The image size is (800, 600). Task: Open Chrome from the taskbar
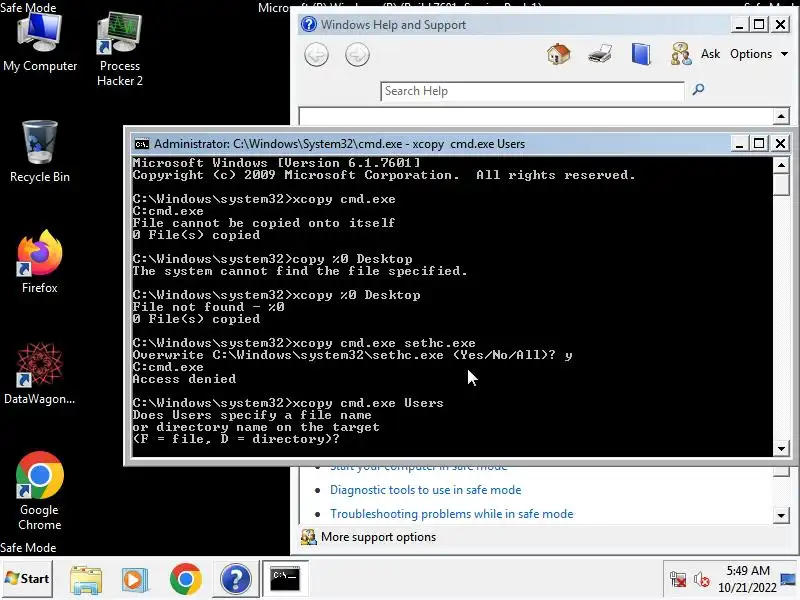tap(186, 579)
